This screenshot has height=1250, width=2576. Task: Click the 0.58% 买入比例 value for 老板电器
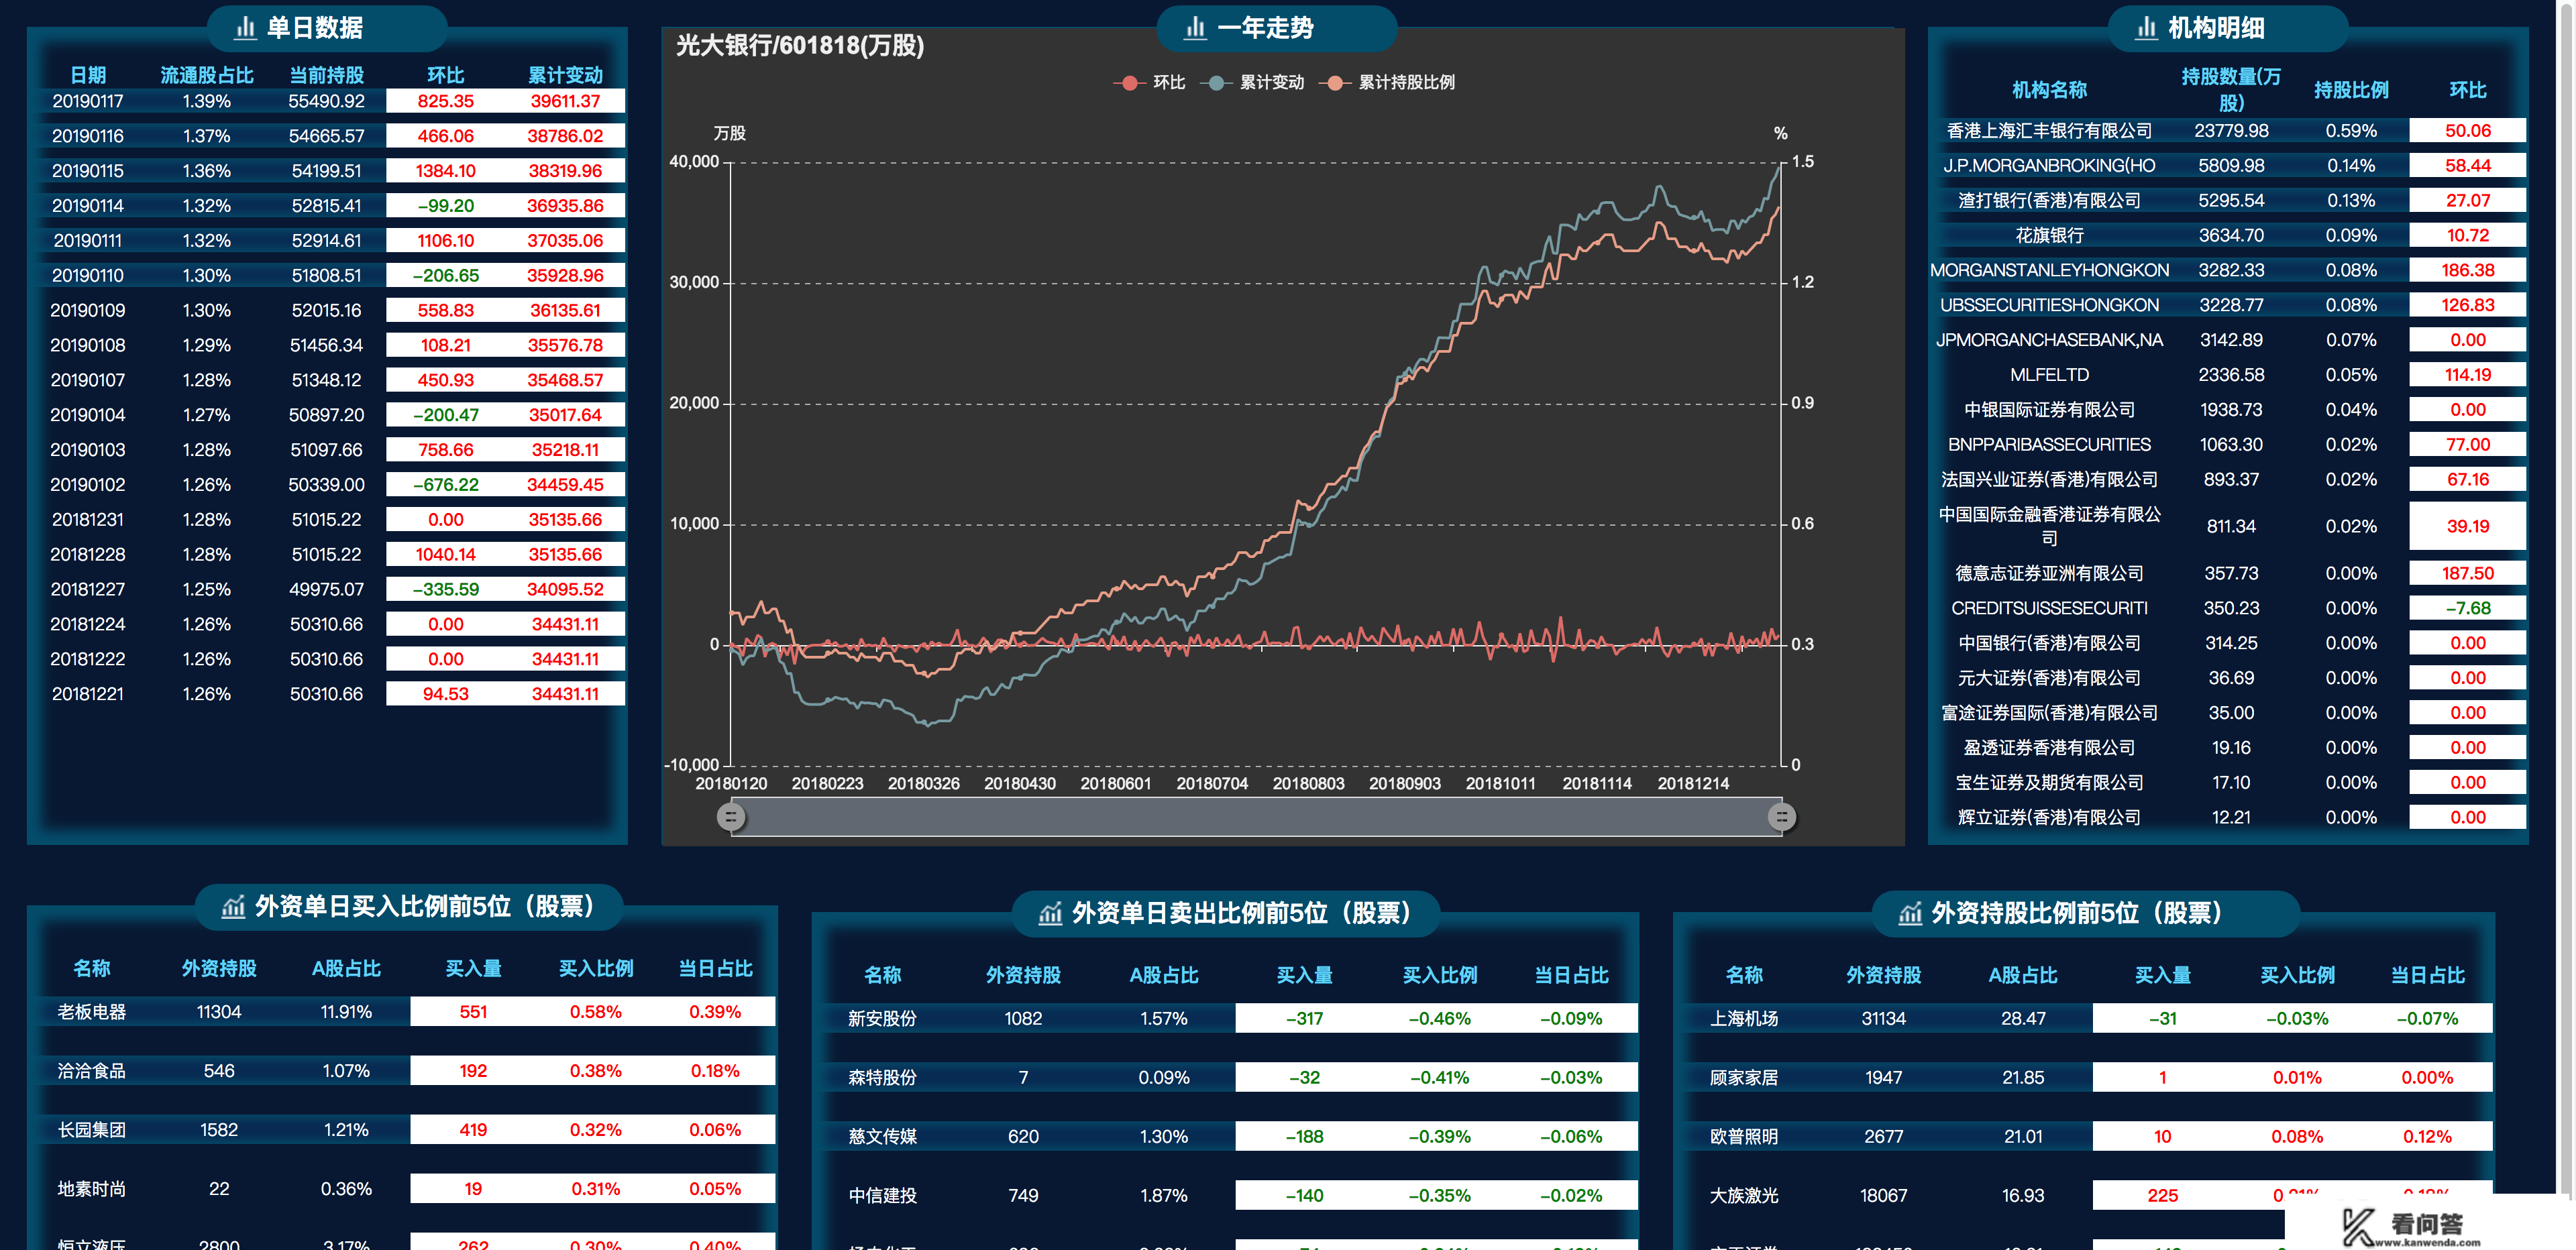(596, 1012)
